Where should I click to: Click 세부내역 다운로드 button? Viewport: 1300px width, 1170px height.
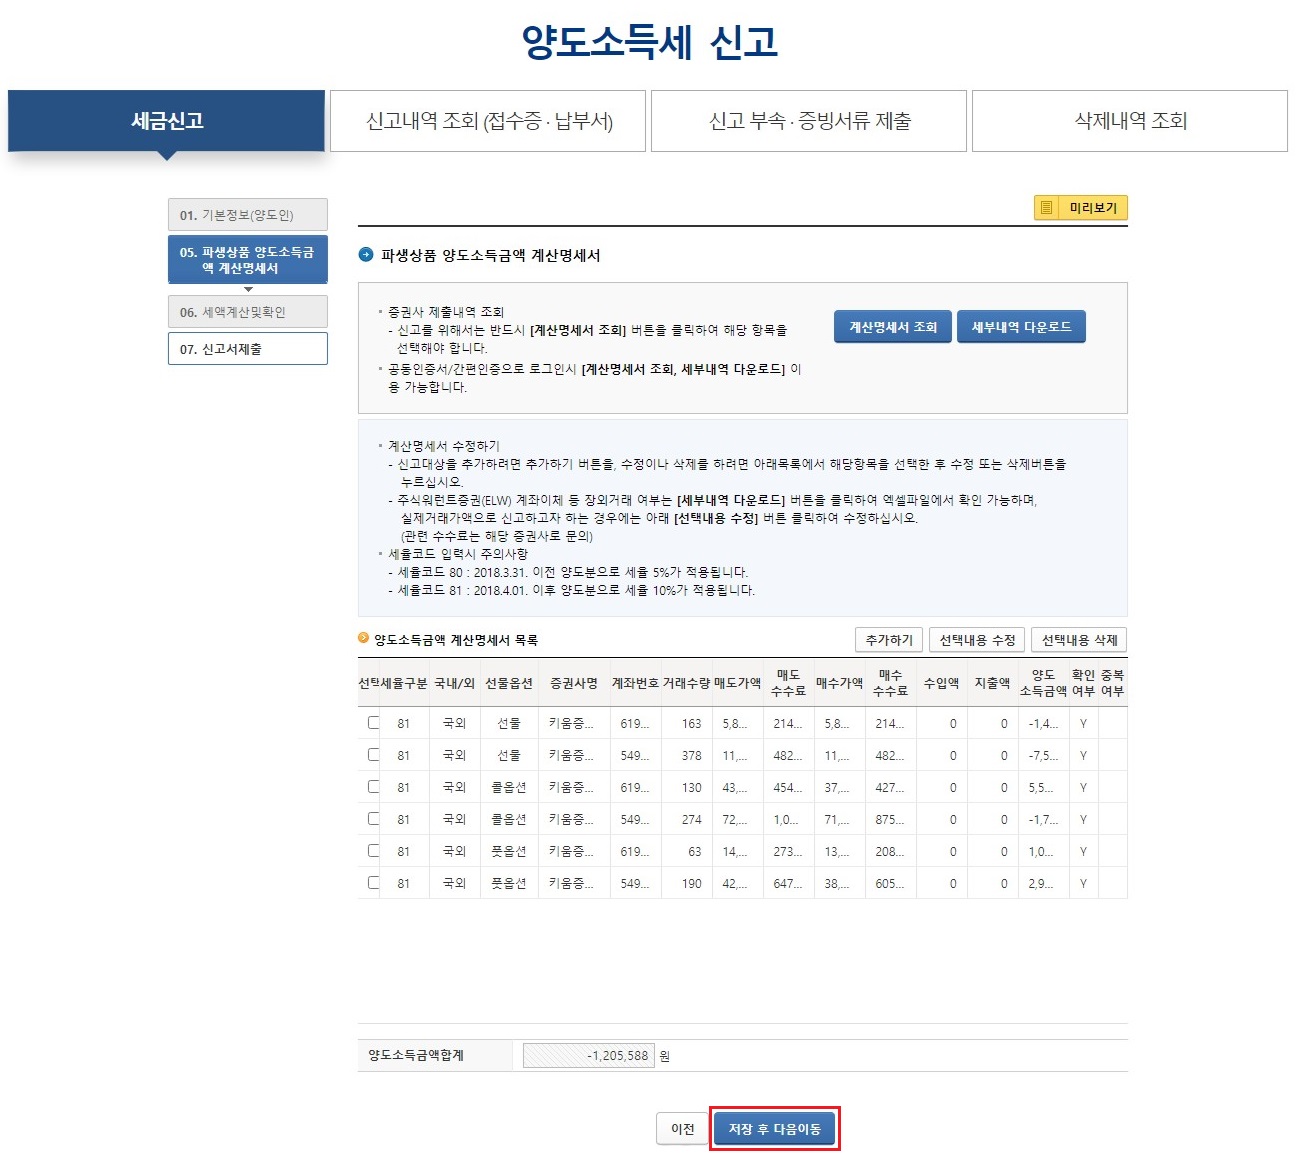(1021, 327)
